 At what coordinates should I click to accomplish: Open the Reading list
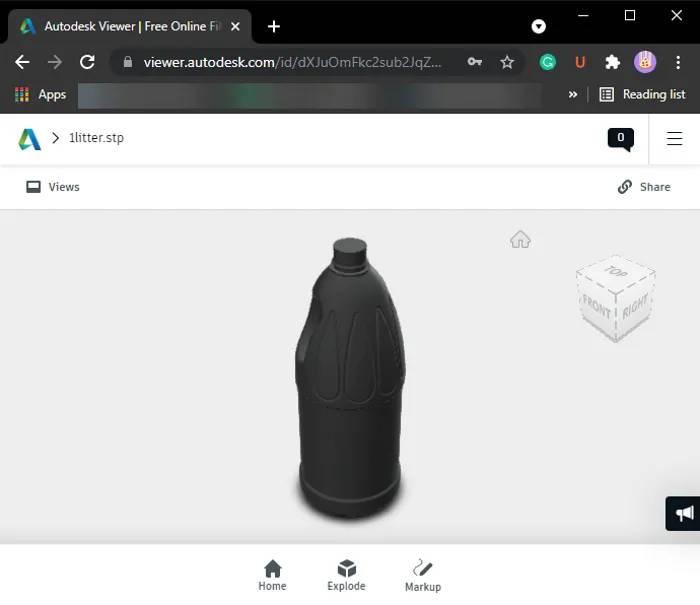tap(642, 94)
